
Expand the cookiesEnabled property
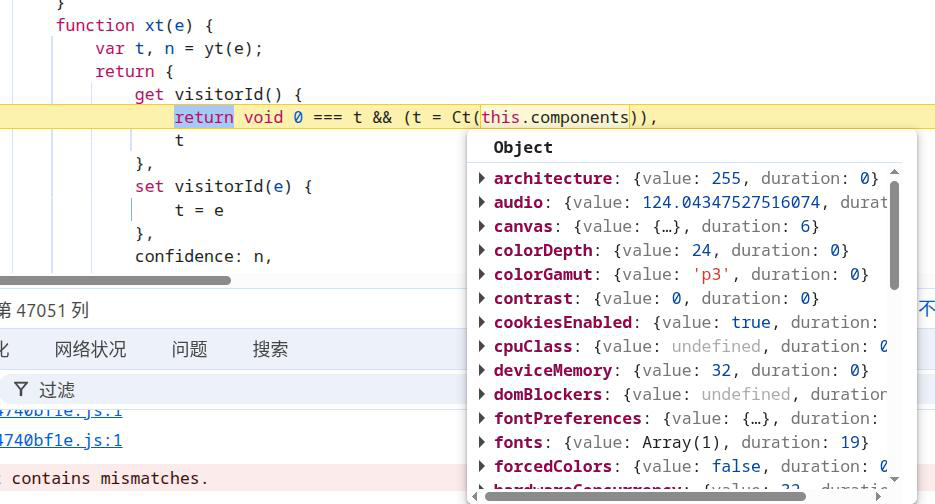coord(482,322)
